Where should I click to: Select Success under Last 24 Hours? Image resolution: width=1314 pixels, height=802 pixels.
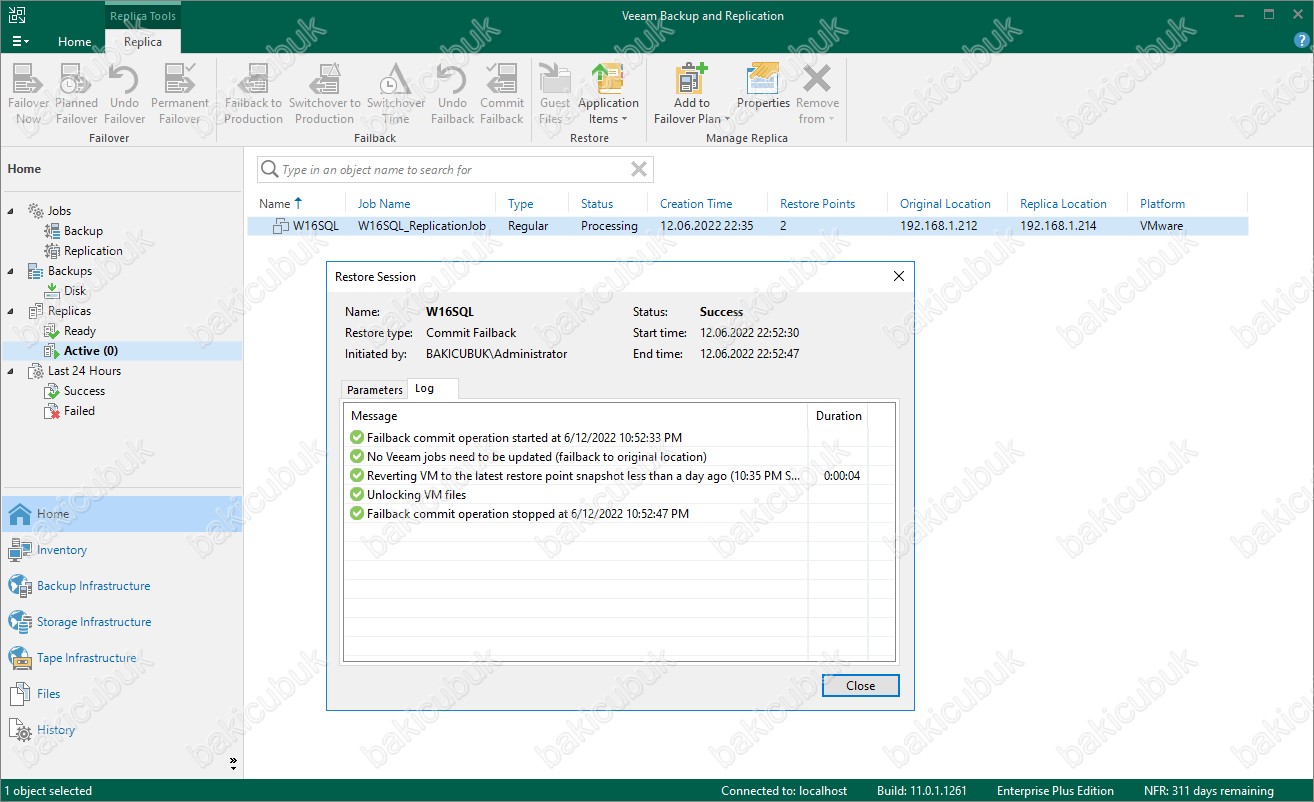(84, 391)
